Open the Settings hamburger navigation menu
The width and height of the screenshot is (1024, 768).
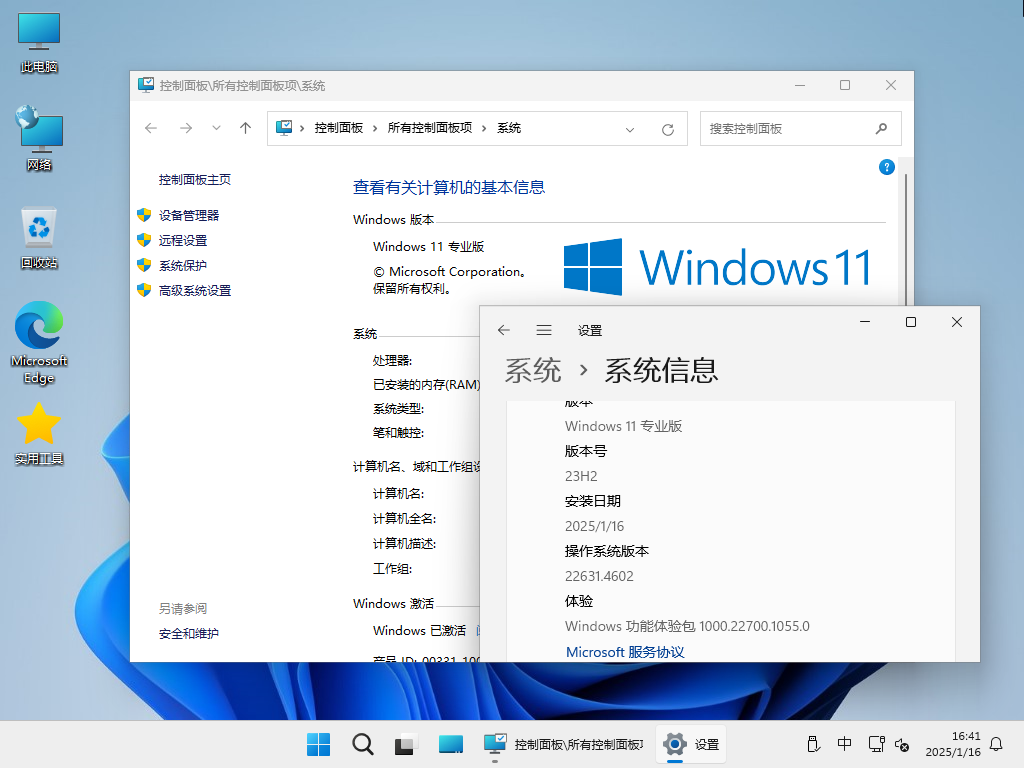click(x=544, y=330)
